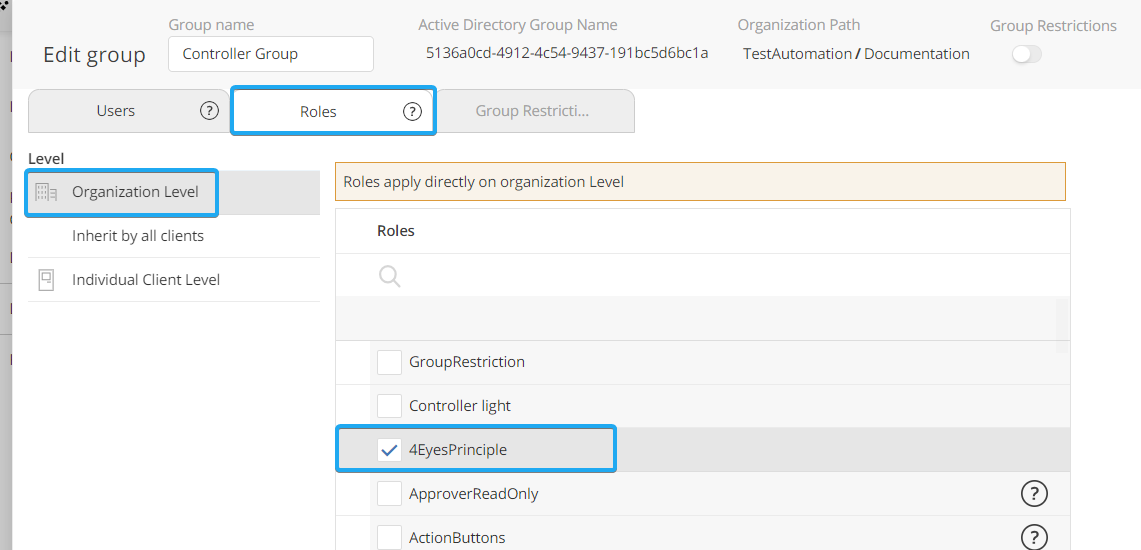
Task: Tick the ApproverReadOnly checkbox
Action: (389, 494)
